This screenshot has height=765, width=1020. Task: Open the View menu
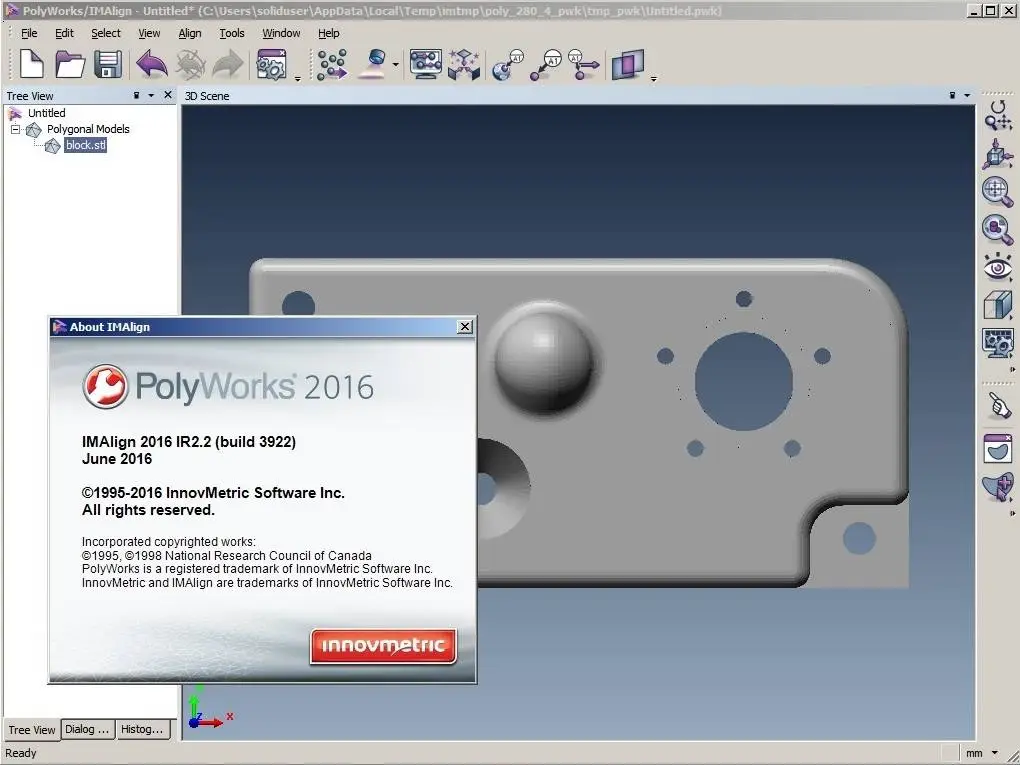(x=149, y=33)
